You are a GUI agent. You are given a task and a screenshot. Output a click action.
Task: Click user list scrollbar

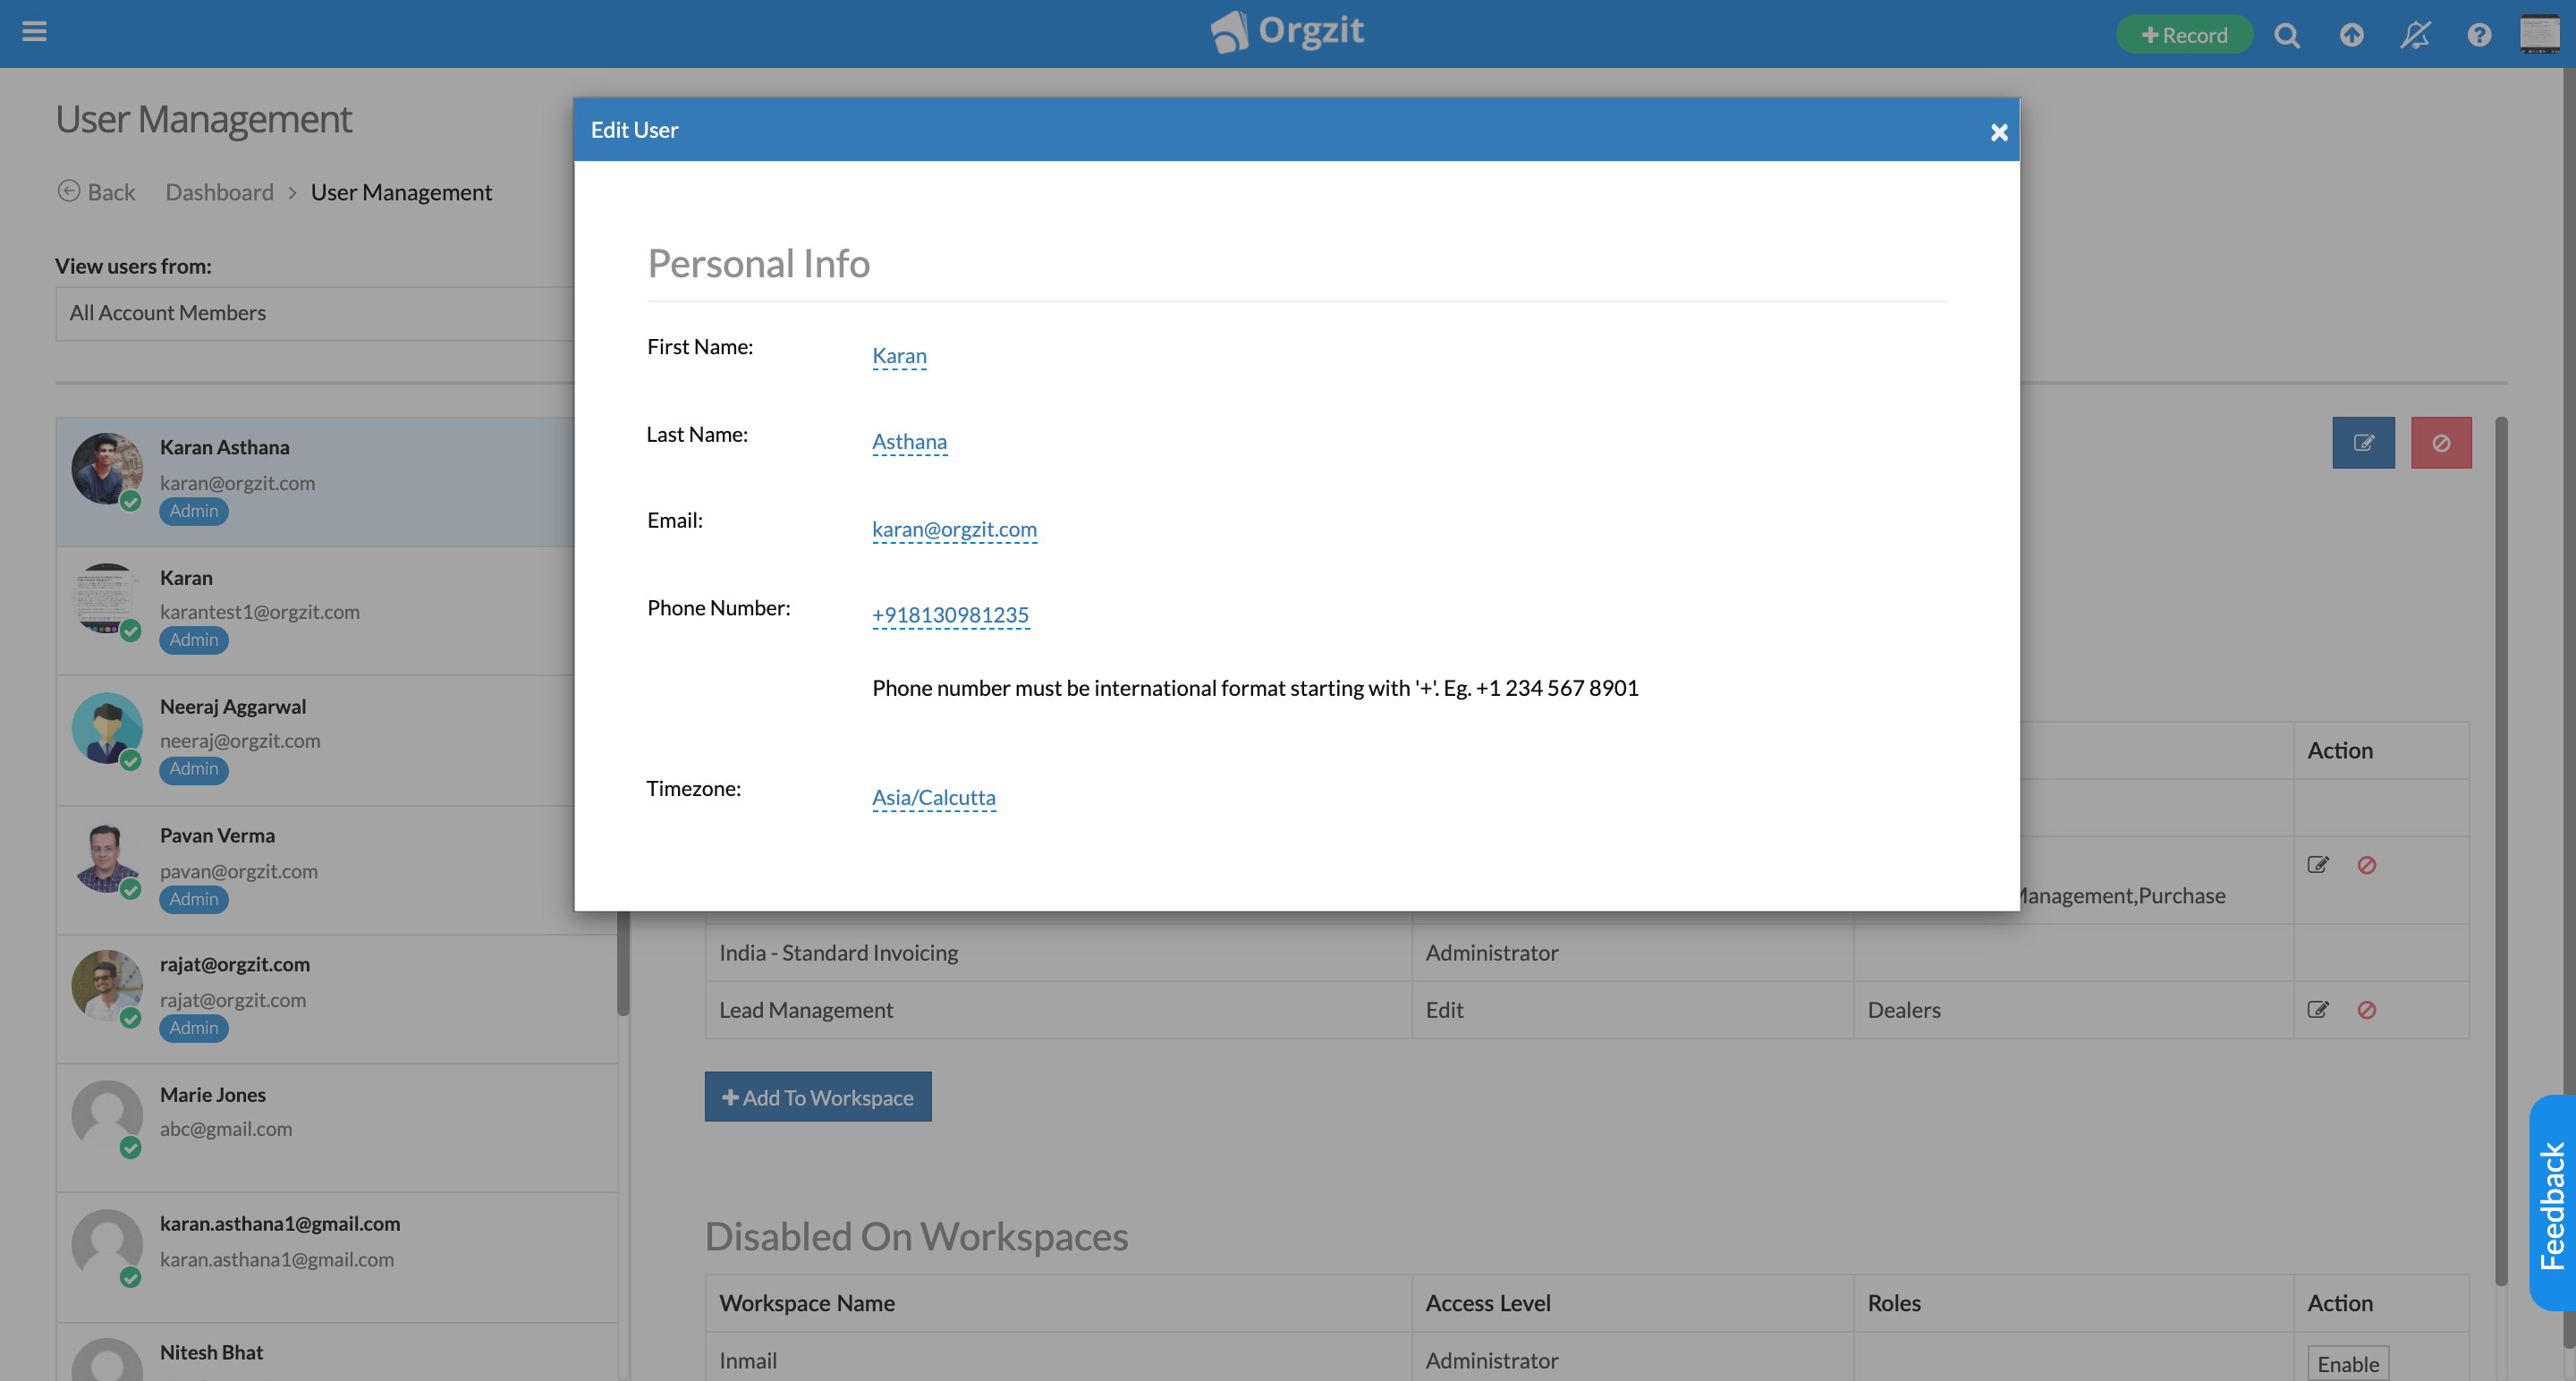click(623, 963)
